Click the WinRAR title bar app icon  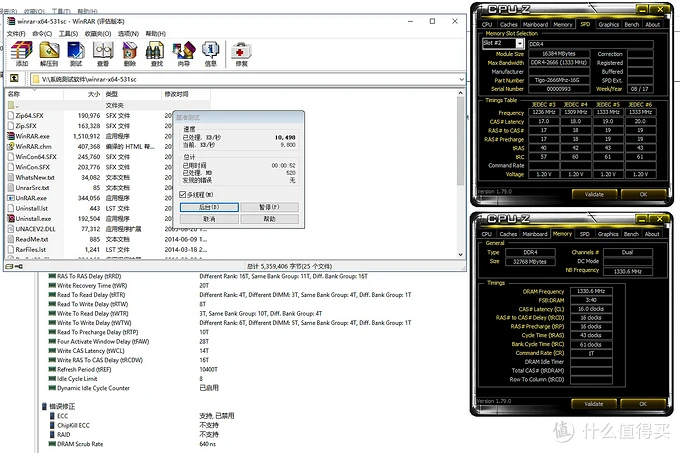11,21
